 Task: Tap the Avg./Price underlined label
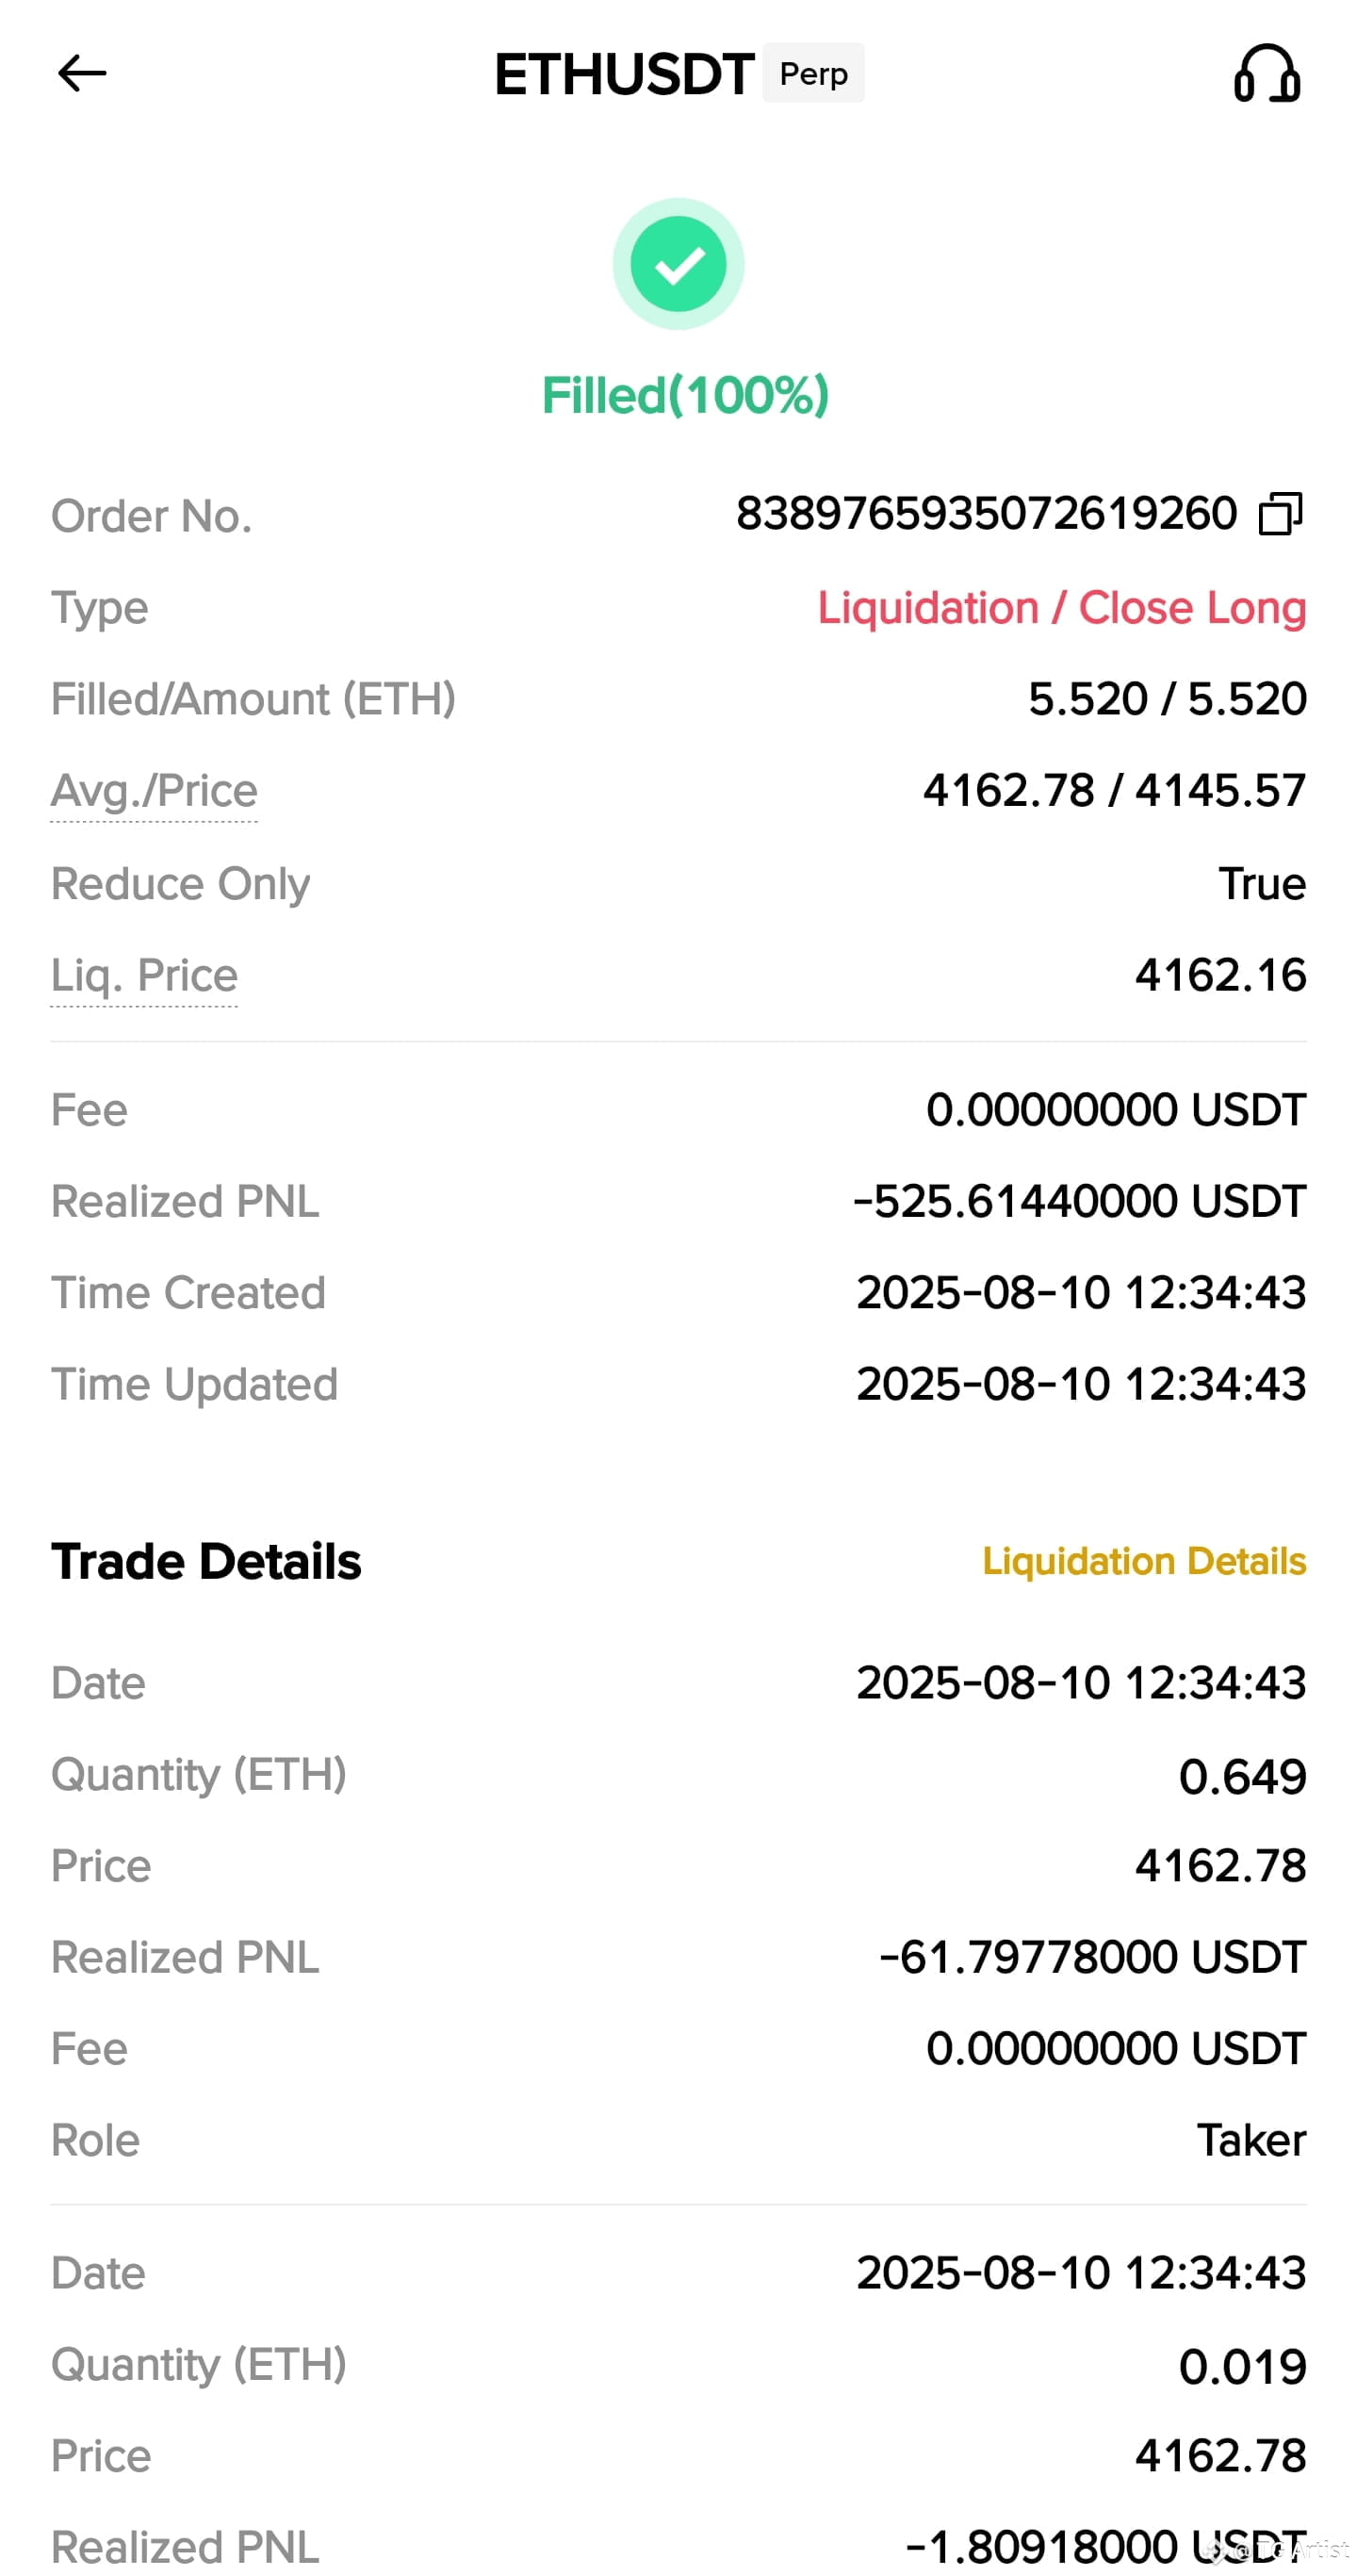(154, 791)
